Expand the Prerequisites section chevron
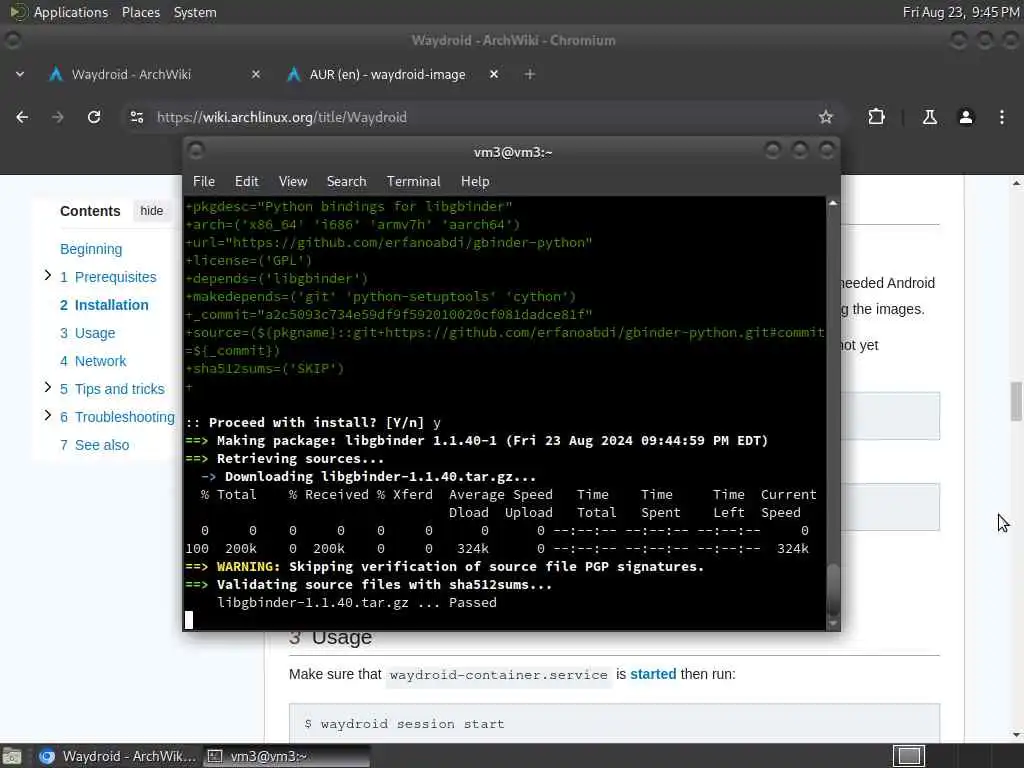Image resolution: width=1024 pixels, height=768 pixels. click(48, 276)
